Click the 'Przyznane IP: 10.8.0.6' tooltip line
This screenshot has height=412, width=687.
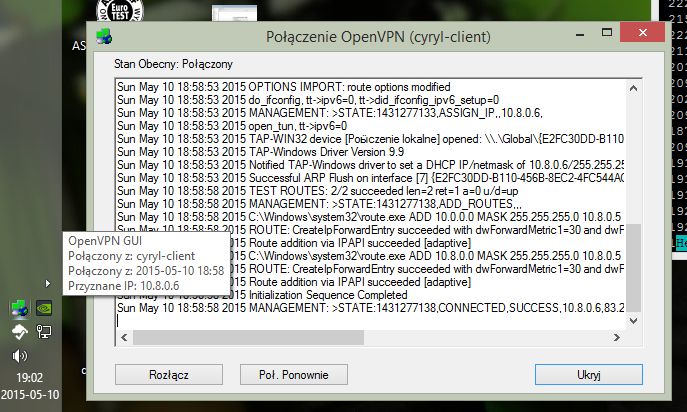point(124,286)
